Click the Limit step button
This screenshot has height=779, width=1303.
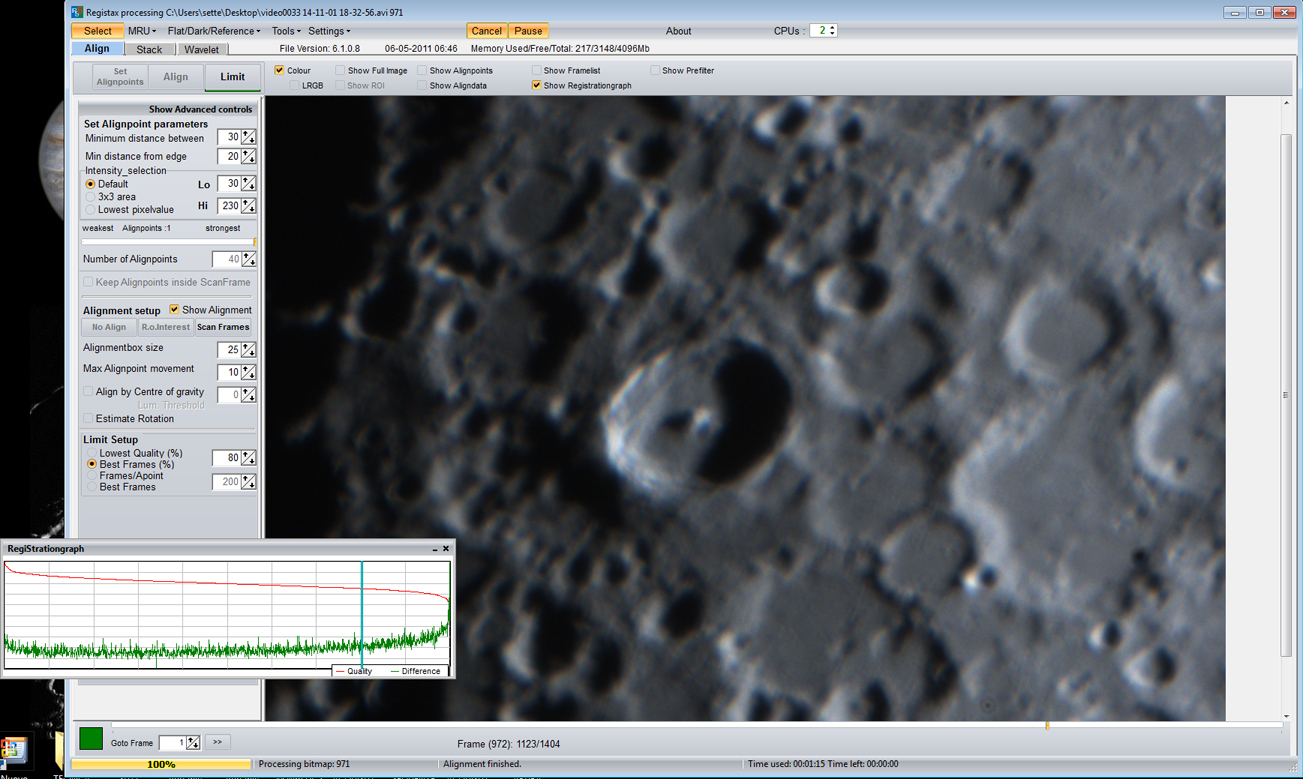(232, 77)
